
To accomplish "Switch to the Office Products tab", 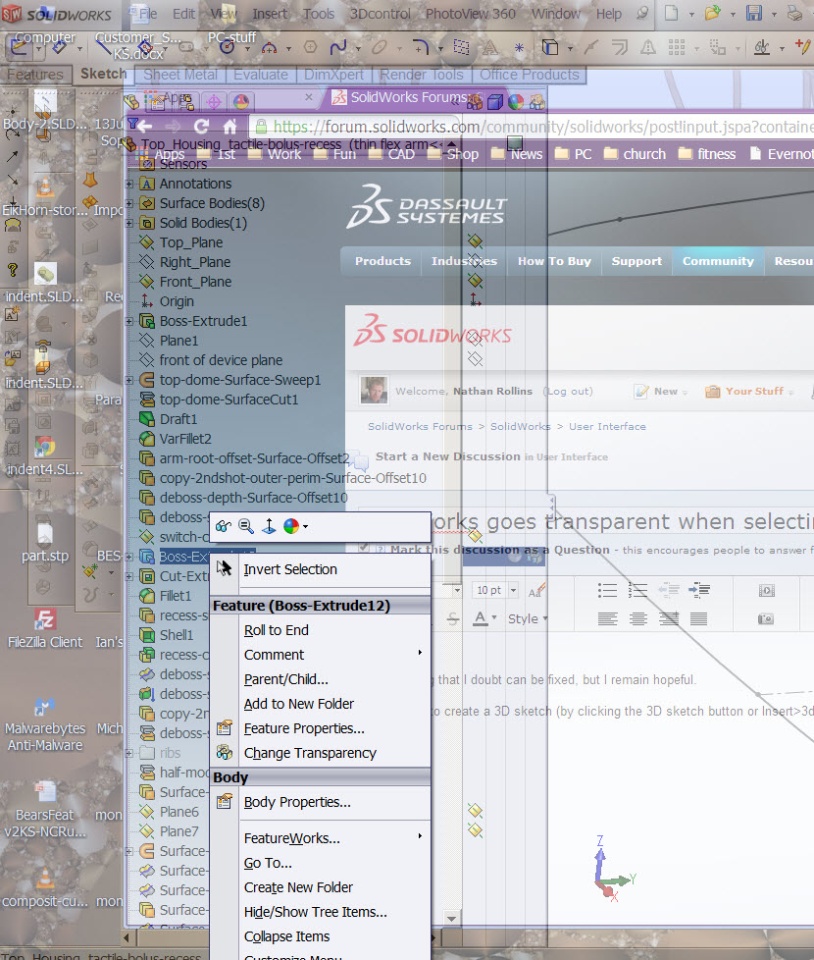I will (x=529, y=75).
